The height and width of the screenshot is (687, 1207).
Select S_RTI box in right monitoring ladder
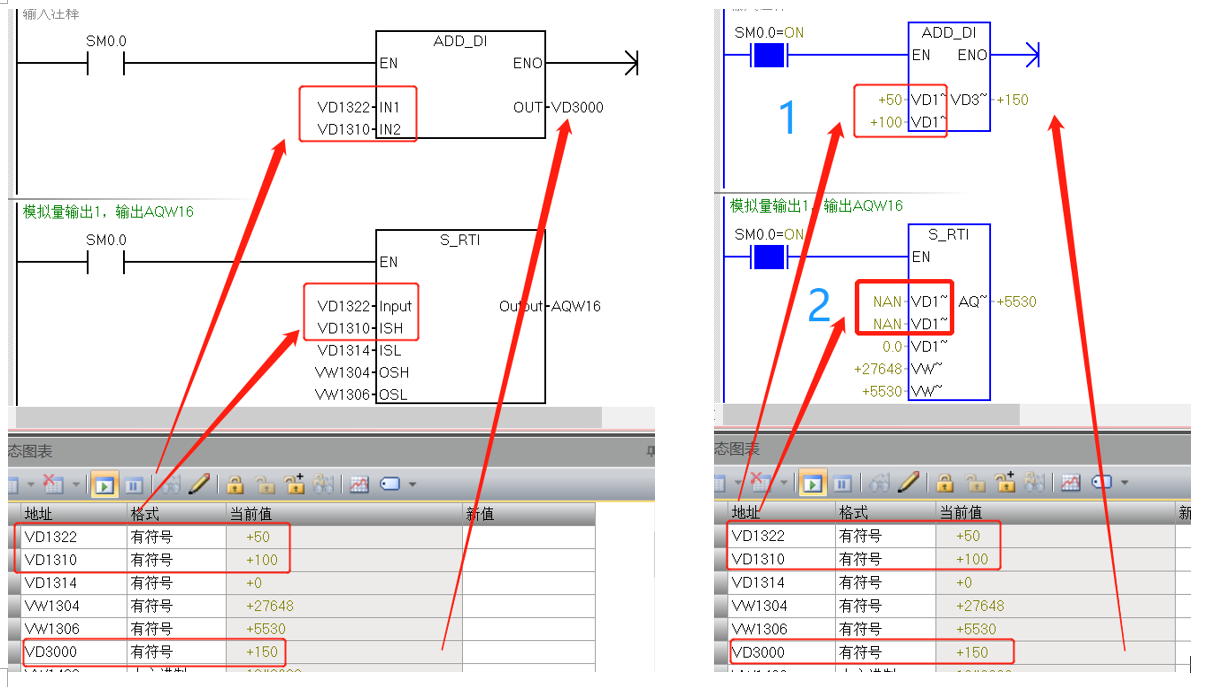(949, 312)
